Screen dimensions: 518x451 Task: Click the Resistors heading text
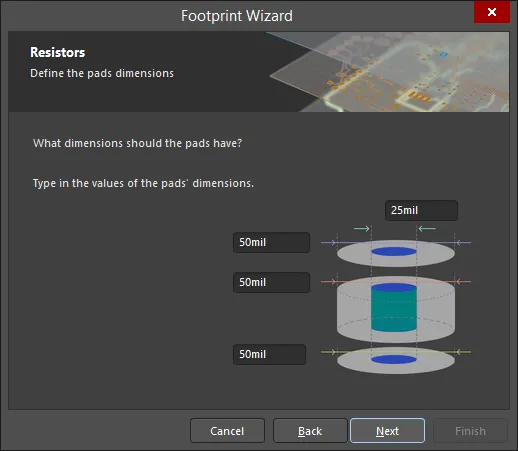58,52
